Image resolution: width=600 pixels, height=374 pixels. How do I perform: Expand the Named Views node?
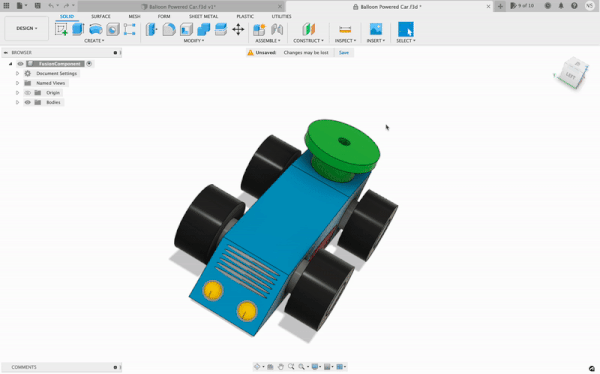coord(17,83)
